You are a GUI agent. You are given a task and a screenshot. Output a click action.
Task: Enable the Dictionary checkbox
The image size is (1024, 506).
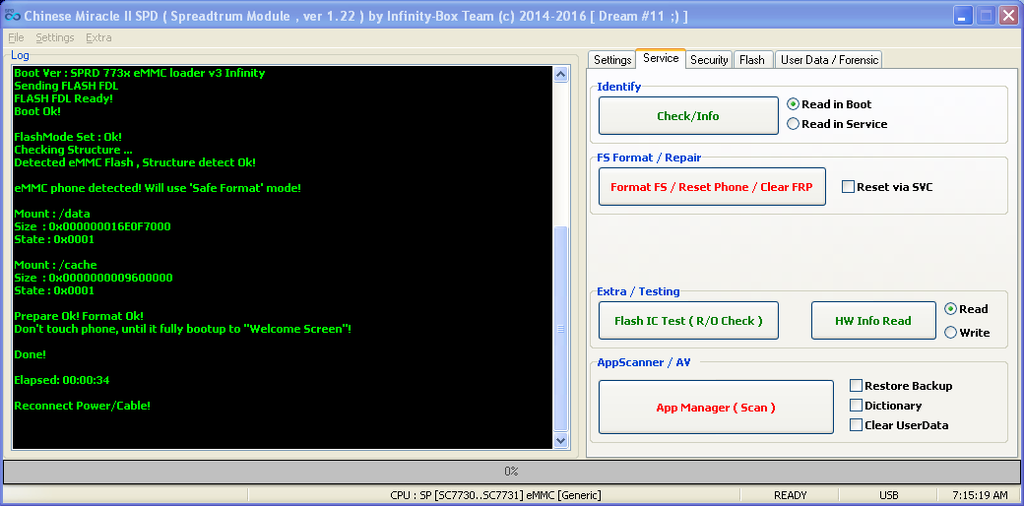pos(856,406)
